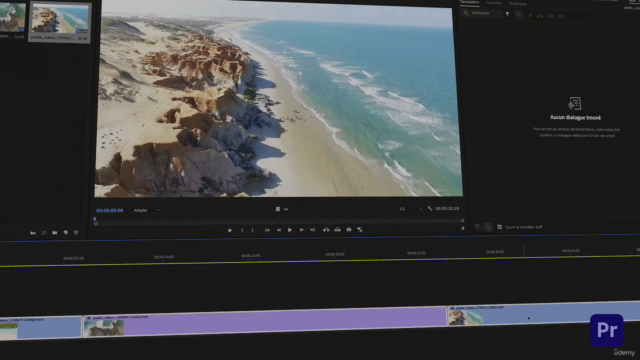Viewport: 640px width, 360px height.
Task: Toggle the Suivre le moniteur actif checkbox
Action: pyautogui.click(x=500, y=227)
